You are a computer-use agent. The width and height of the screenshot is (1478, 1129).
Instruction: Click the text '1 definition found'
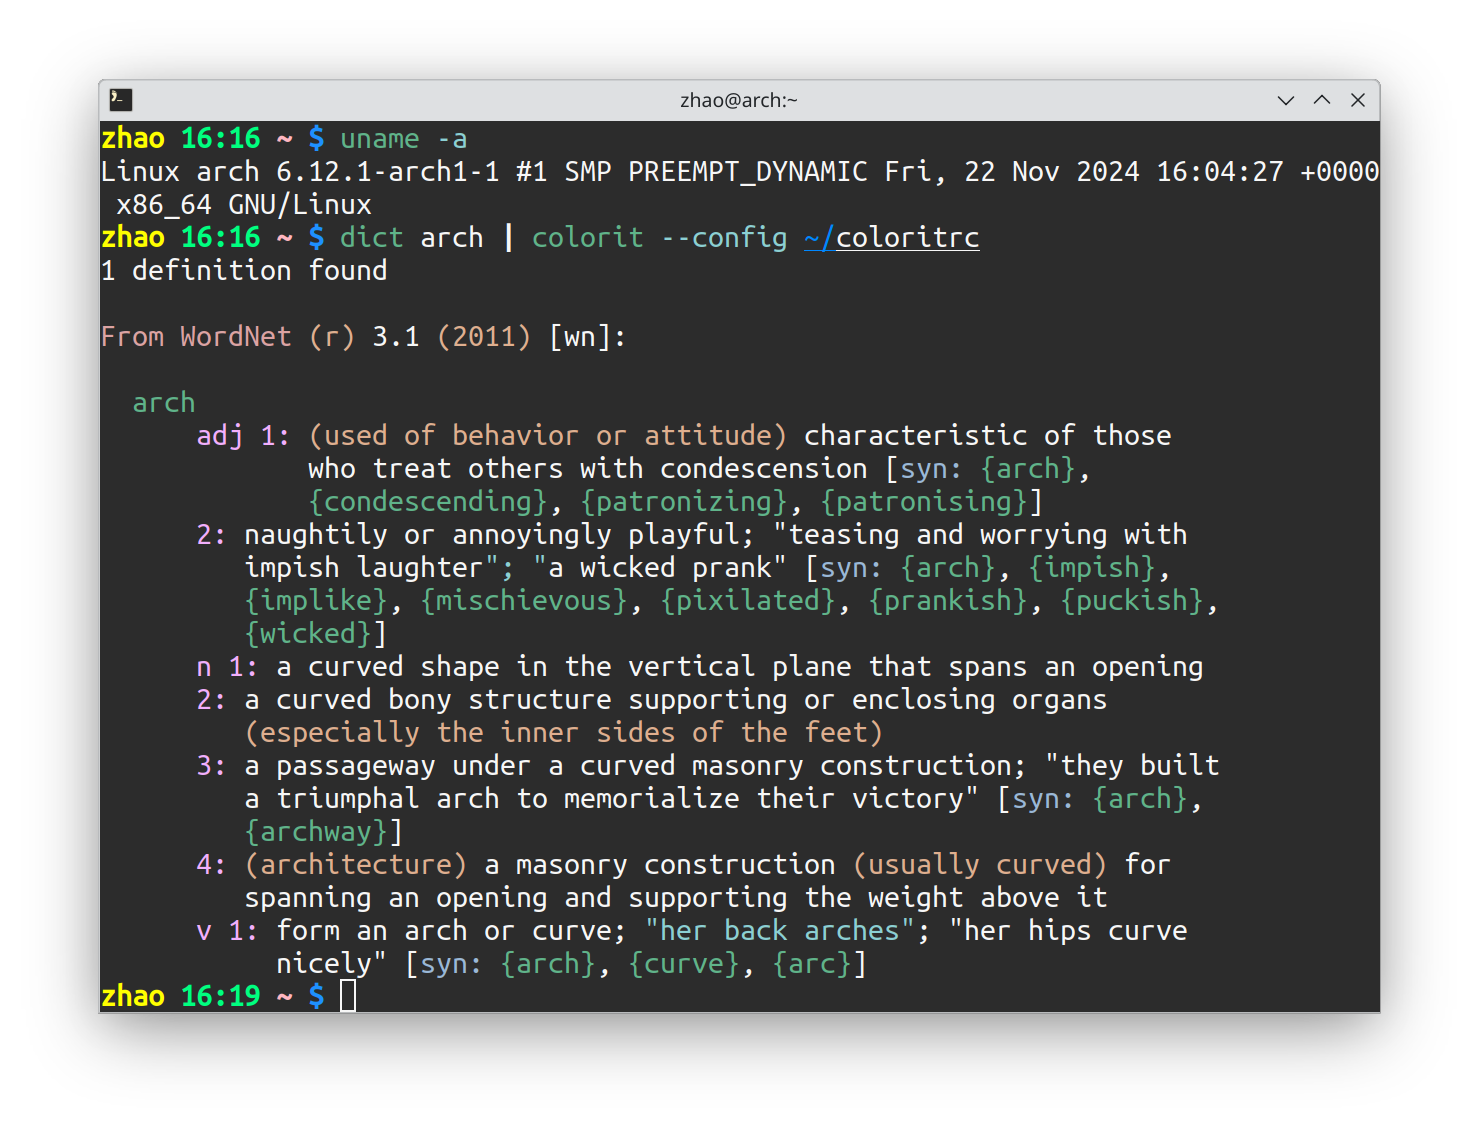point(244,270)
